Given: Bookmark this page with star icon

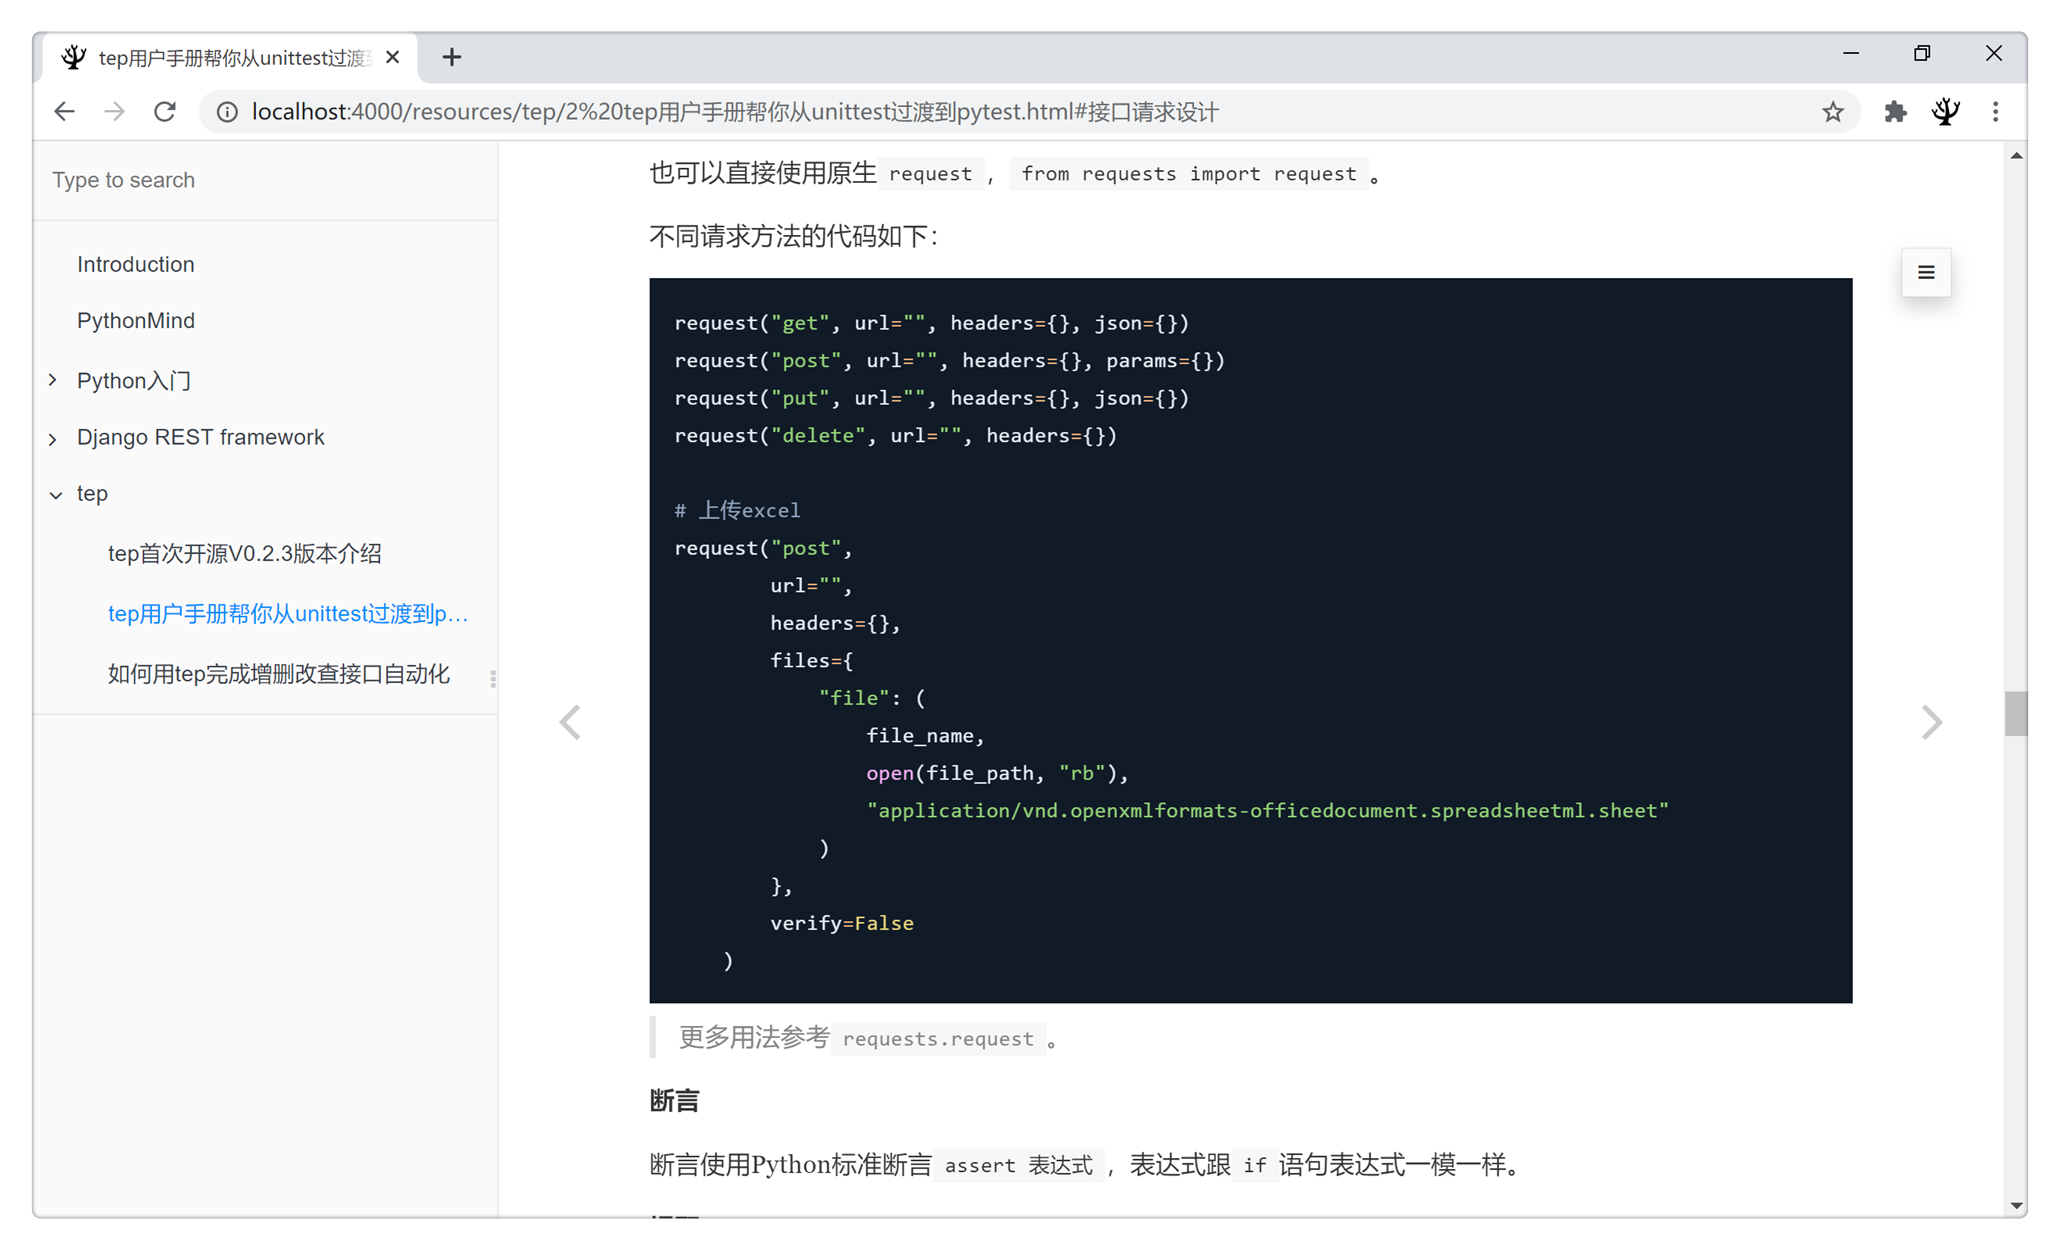Looking at the screenshot, I should [x=1832, y=112].
